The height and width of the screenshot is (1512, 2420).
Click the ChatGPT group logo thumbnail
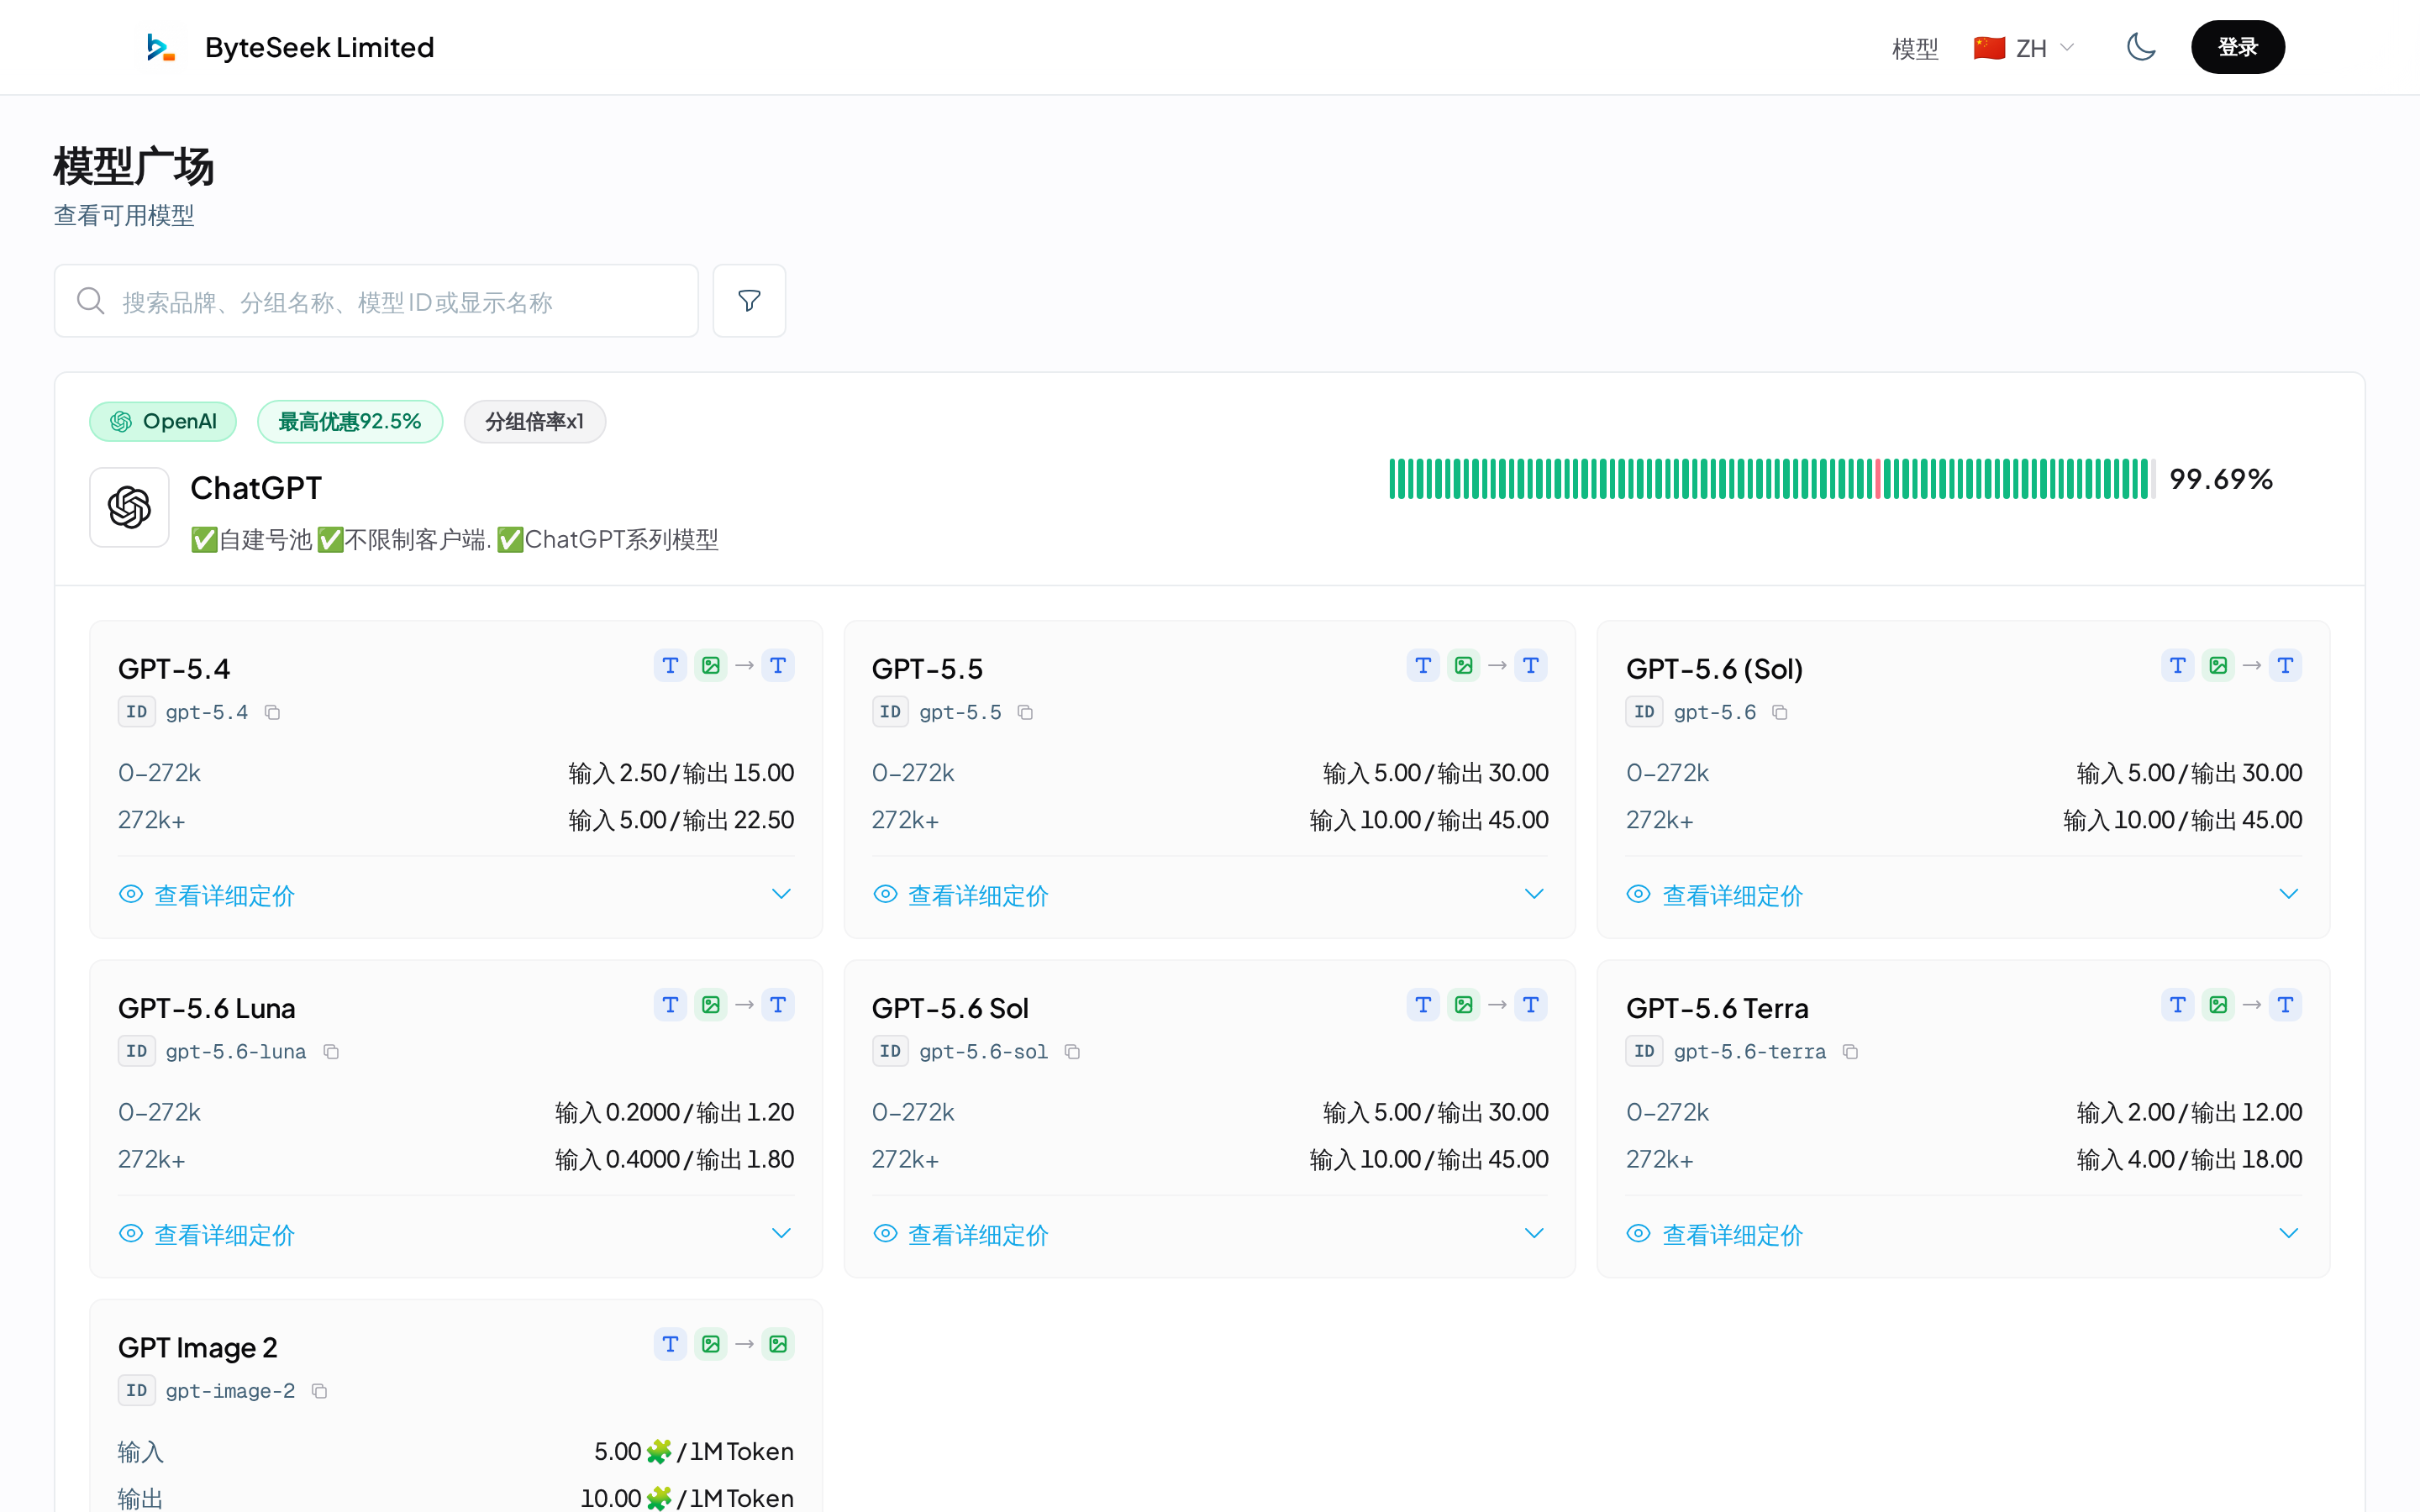129,507
